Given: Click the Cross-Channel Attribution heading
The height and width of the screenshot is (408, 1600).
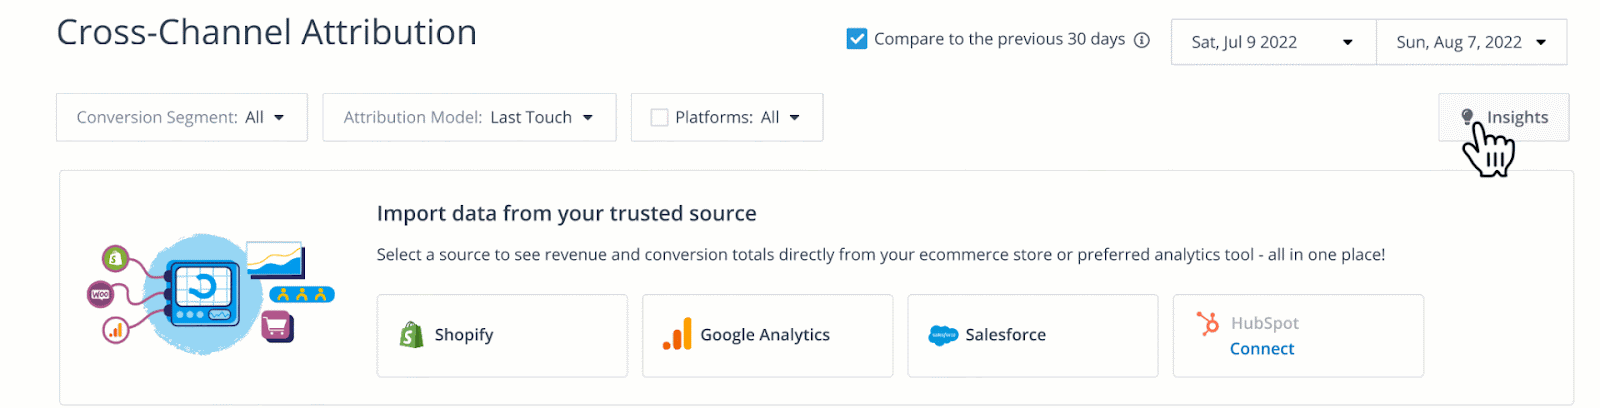Looking at the screenshot, I should tap(267, 33).
